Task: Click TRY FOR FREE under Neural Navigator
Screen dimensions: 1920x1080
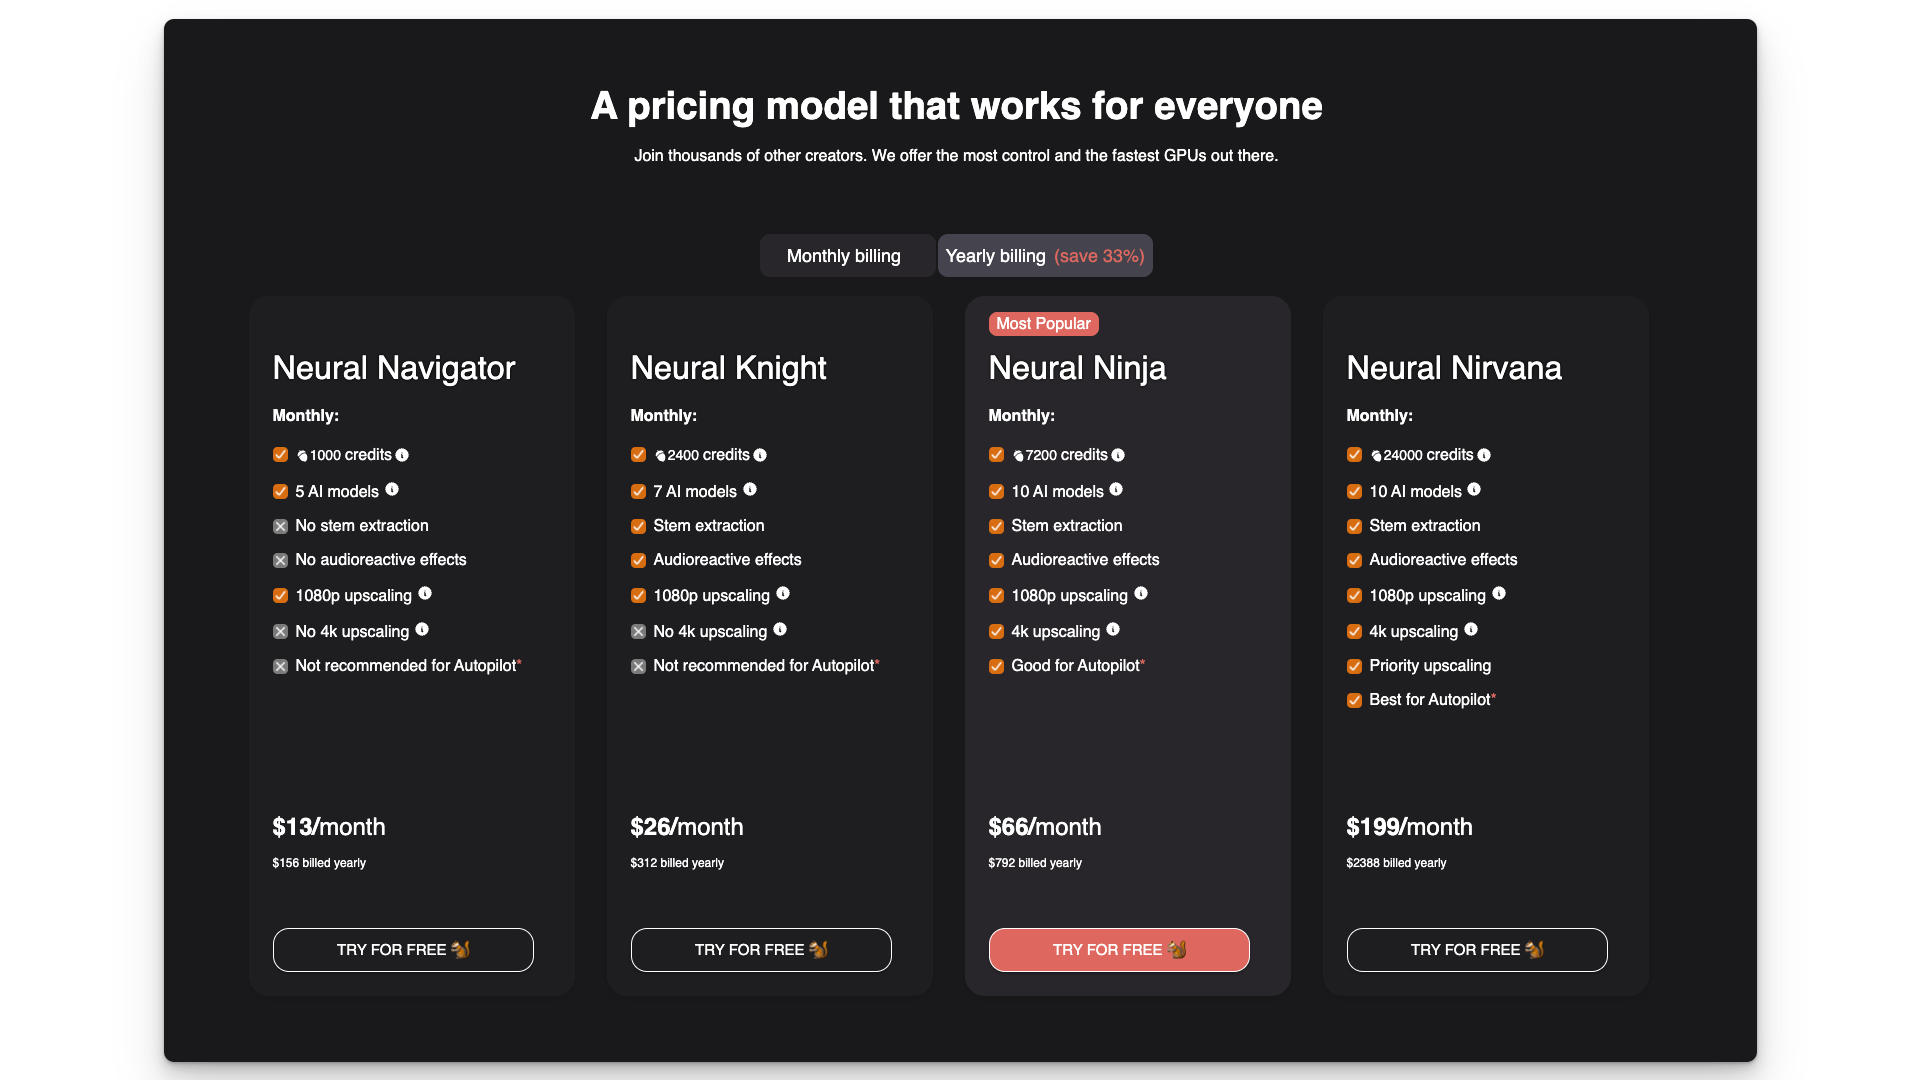Action: 403,950
